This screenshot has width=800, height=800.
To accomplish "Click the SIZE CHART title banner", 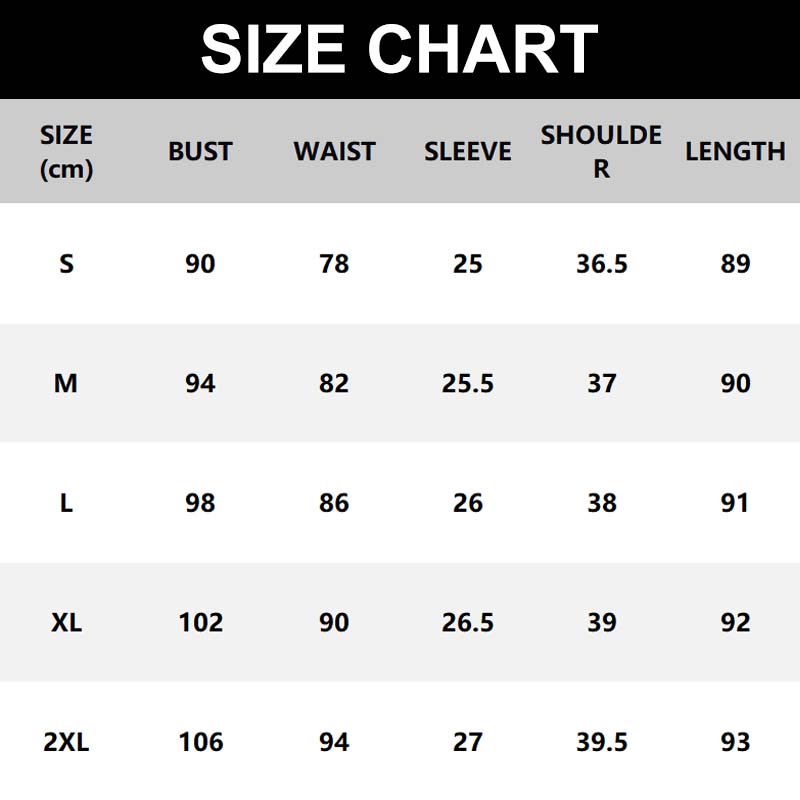I will click(400, 49).
